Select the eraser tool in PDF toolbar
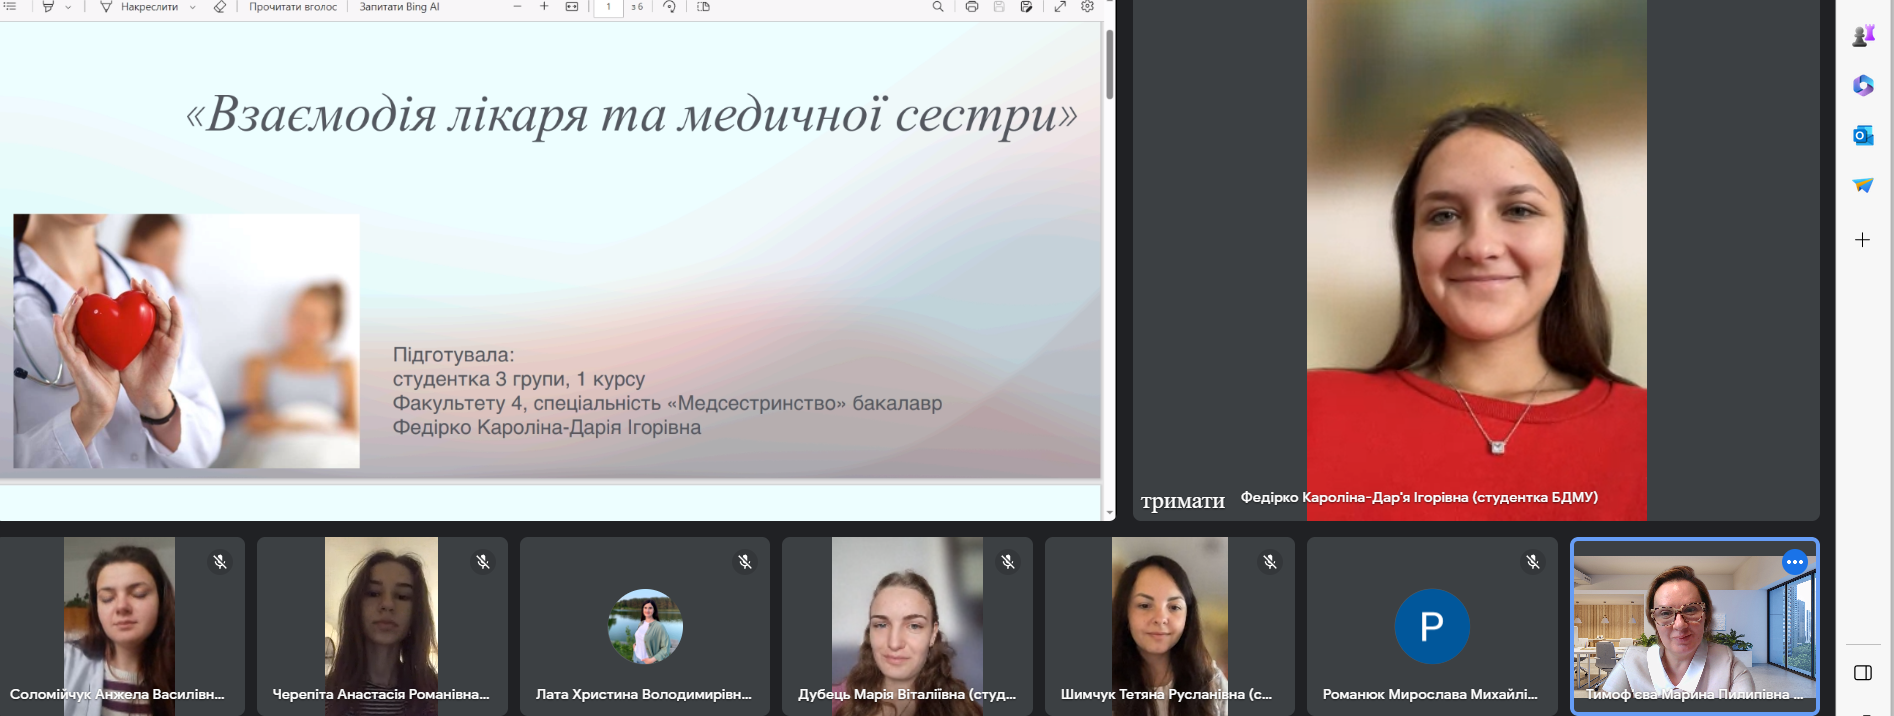The height and width of the screenshot is (716, 1894). 220,7
